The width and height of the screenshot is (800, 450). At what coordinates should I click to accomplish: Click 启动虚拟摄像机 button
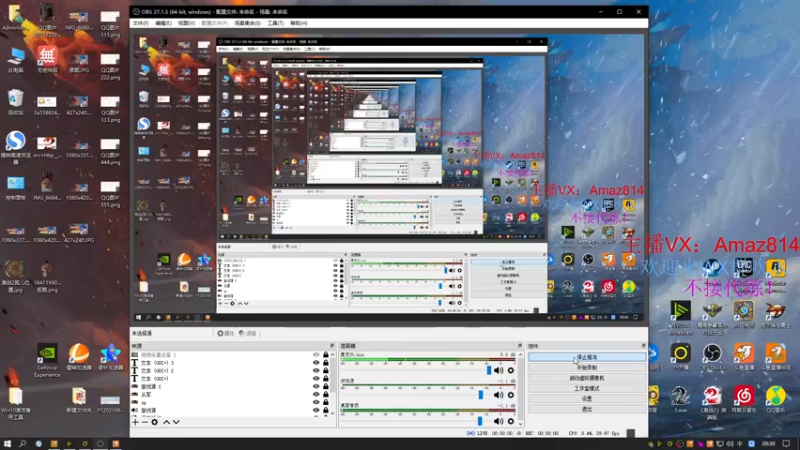pyautogui.click(x=587, y=378)
